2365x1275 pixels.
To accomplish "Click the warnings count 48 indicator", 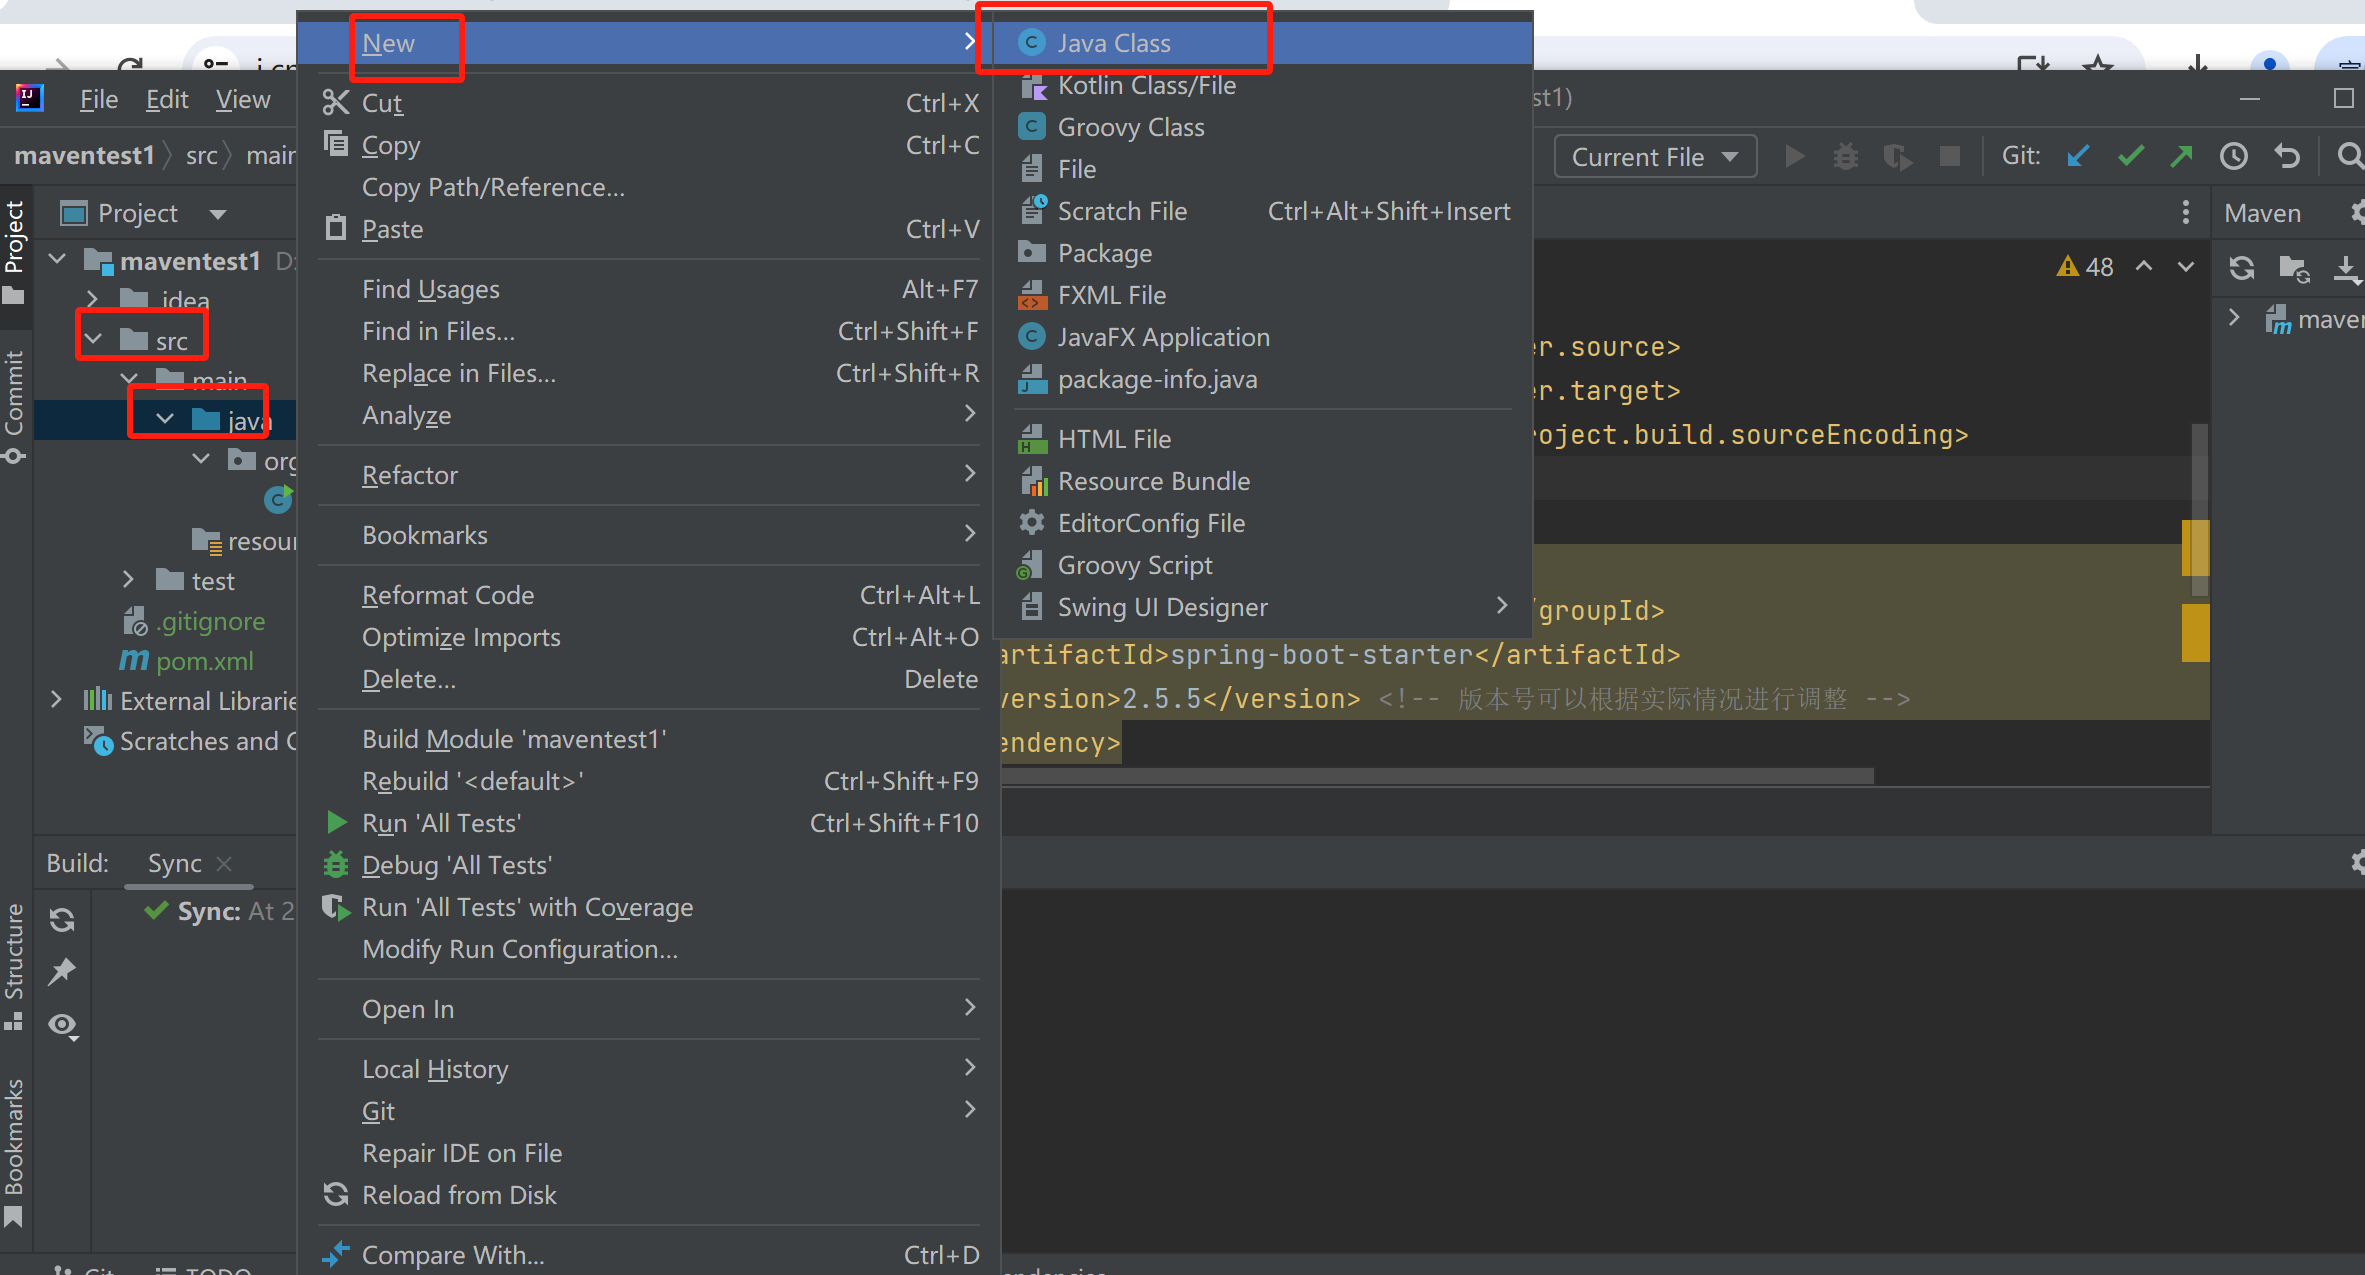I will pyautogui.click(x=2085, y=266).
